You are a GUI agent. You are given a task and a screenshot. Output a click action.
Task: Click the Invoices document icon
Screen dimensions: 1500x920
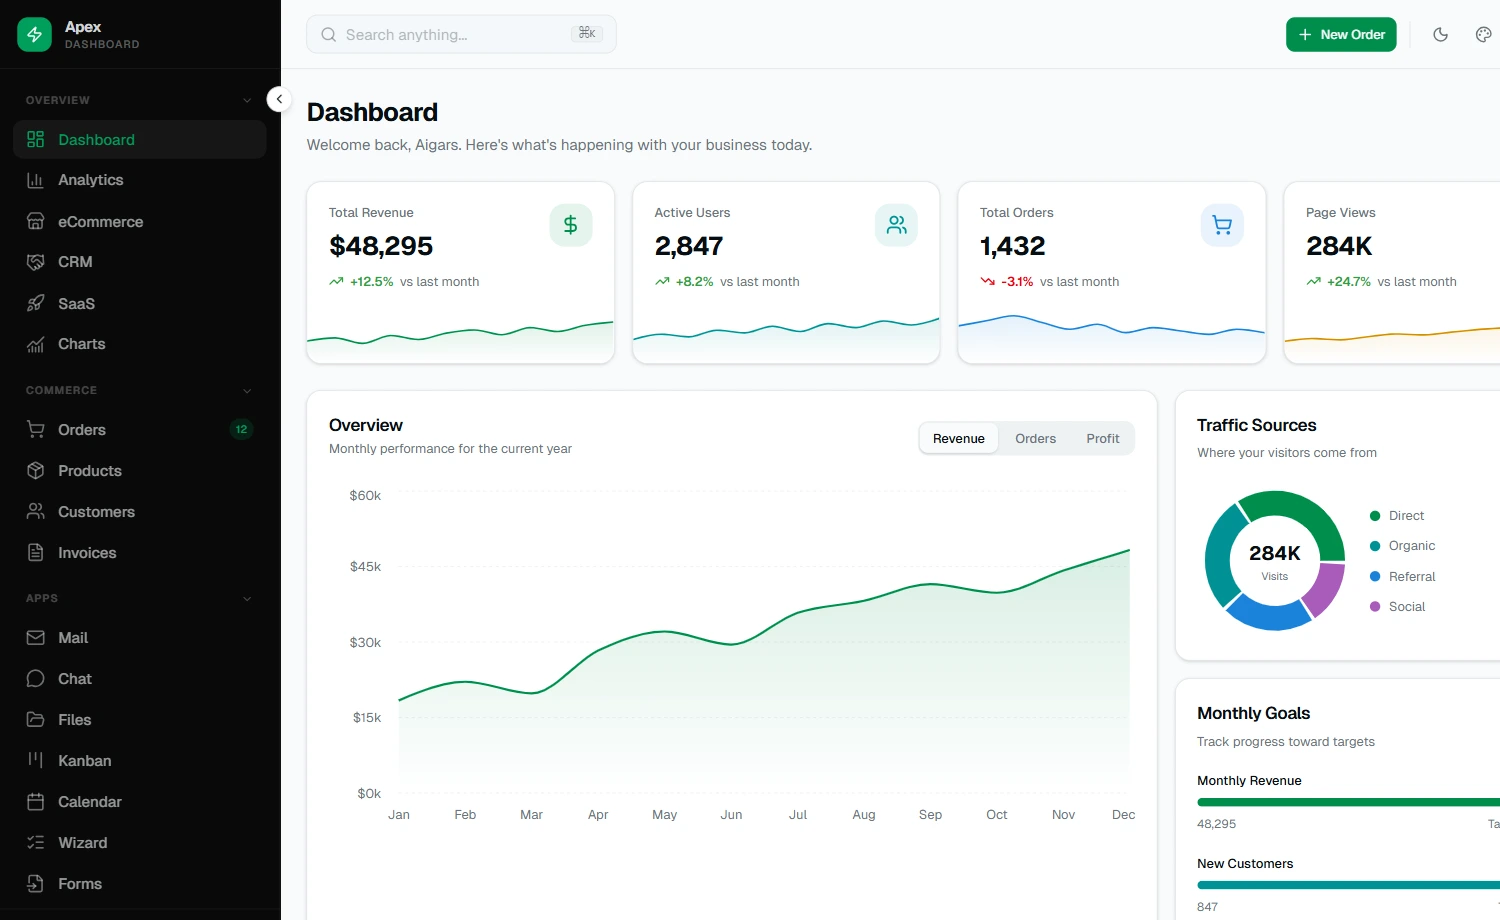pyautogui.click(x=36, y=553)
